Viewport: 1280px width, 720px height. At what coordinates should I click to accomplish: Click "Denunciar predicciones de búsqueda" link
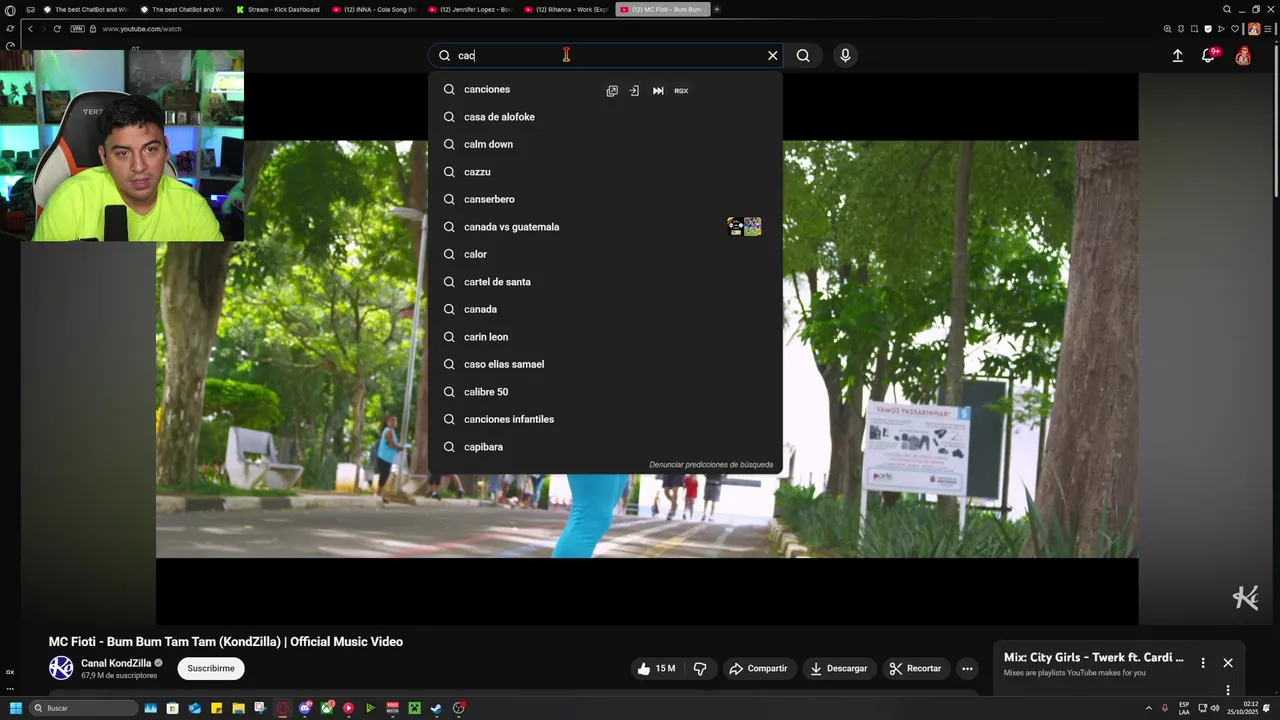tap(711, 465)
